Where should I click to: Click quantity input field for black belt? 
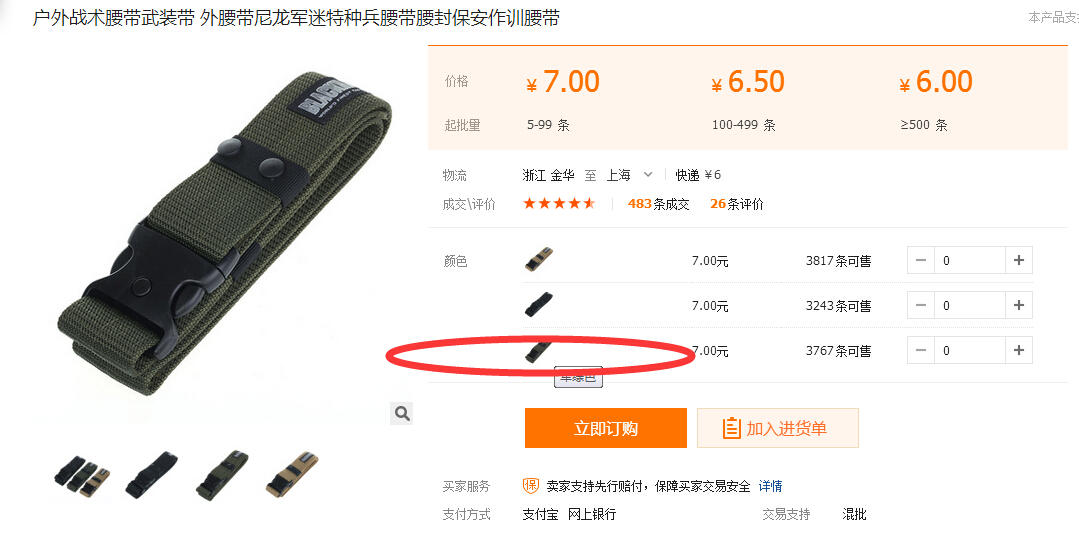(970, 305)
